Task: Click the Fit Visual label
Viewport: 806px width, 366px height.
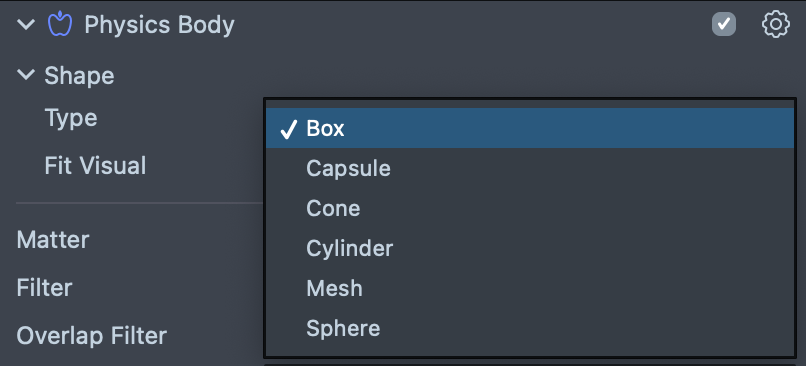Action: 95,166
